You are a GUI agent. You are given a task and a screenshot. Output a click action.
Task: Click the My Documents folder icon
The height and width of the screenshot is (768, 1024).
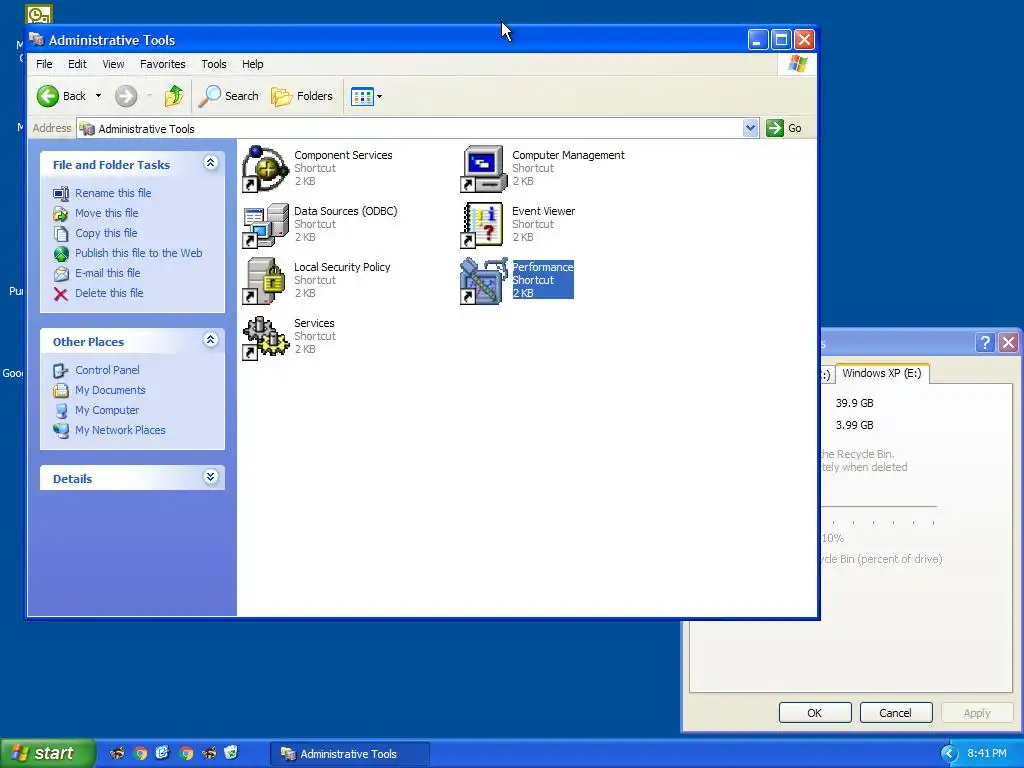[61, 391]
